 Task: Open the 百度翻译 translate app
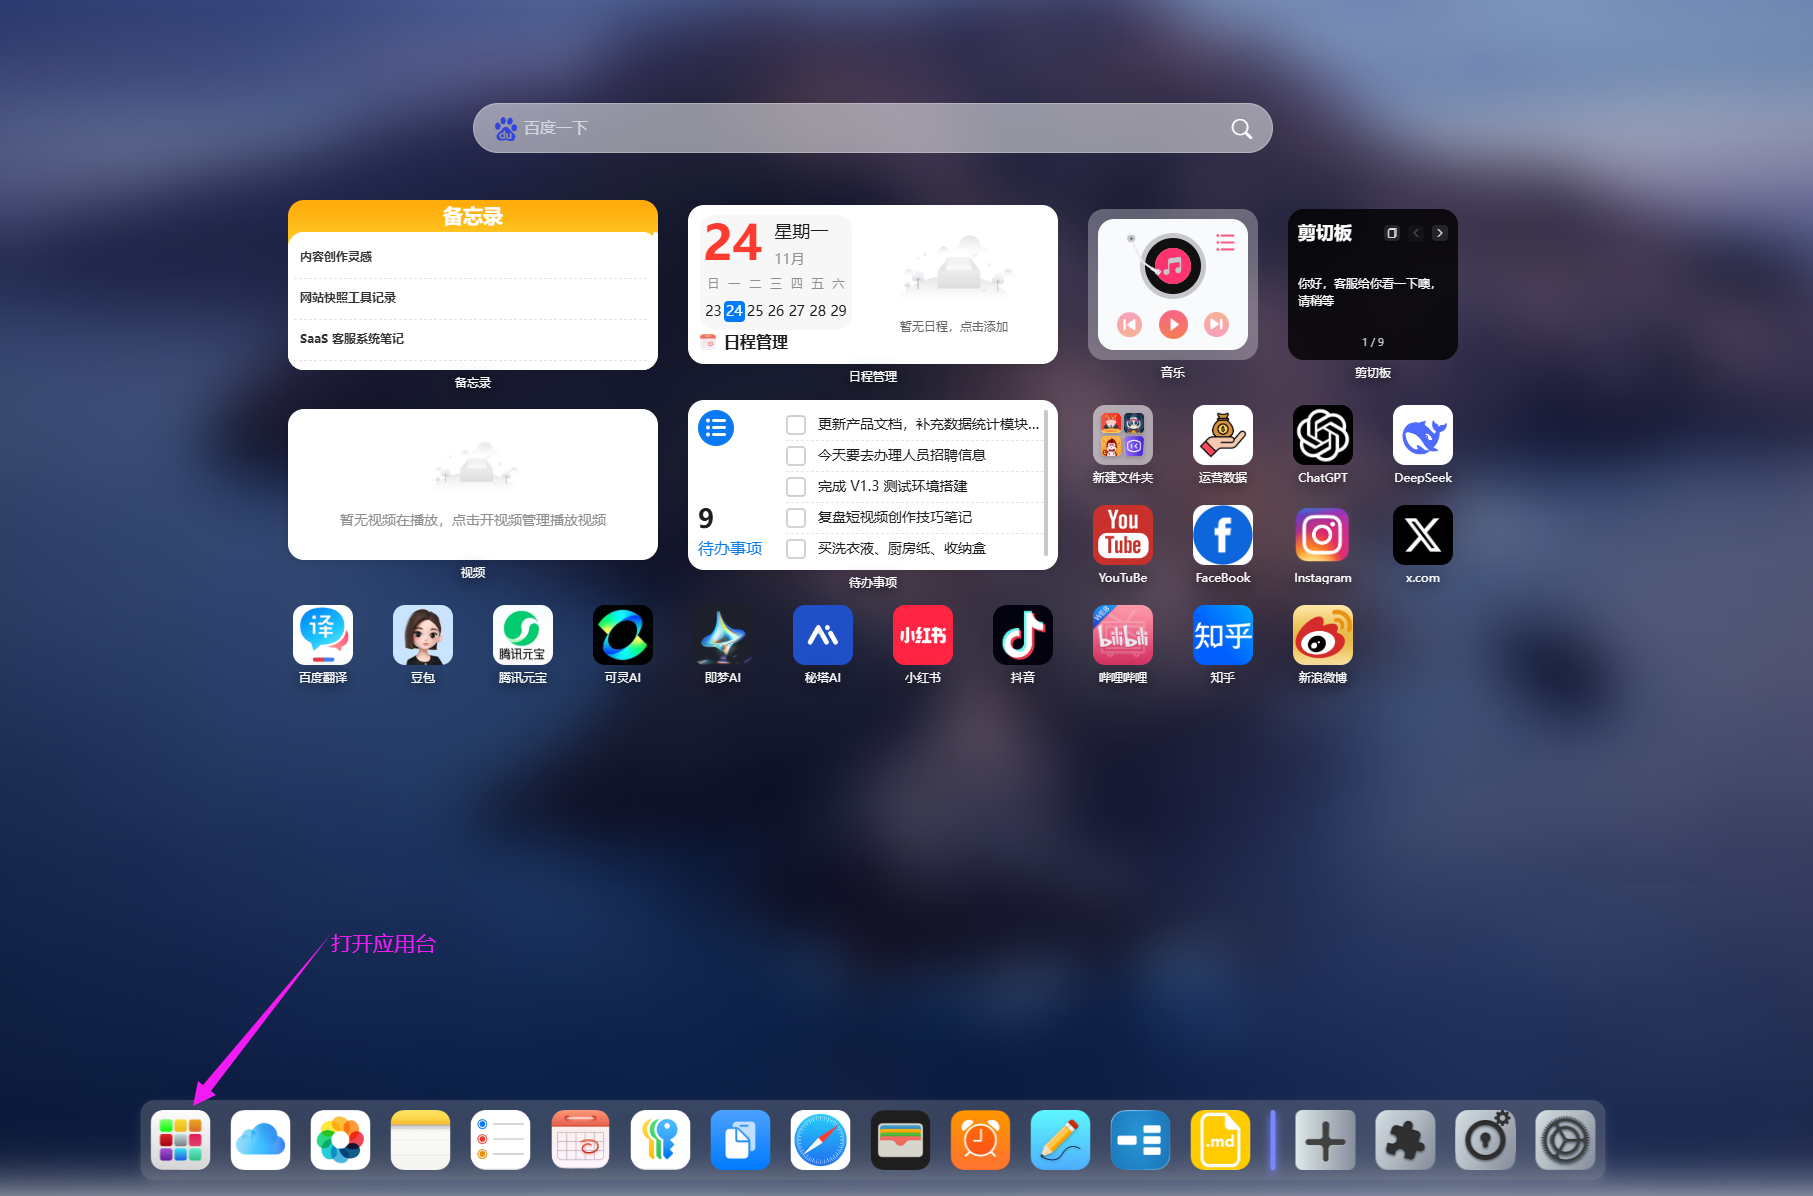[x=322, y=635]
